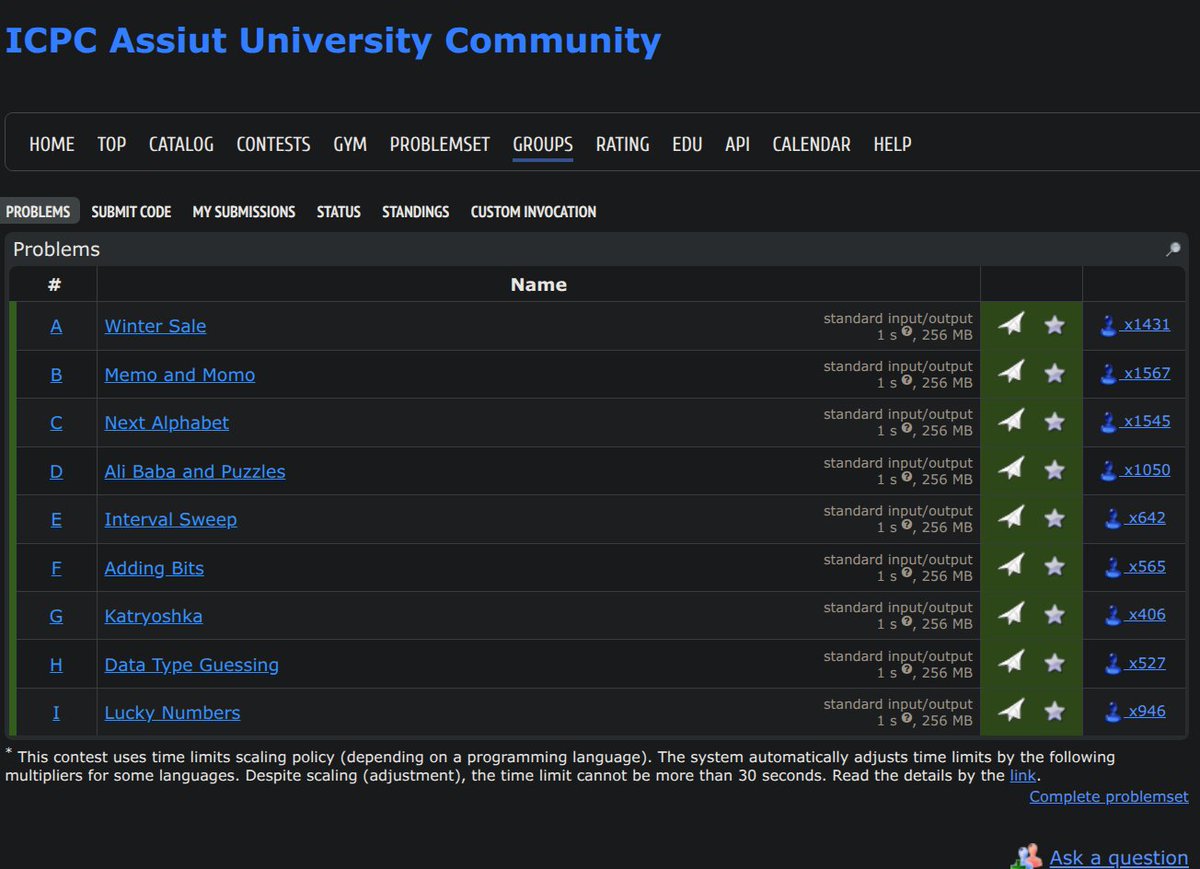Open the CALENDAR menu item

(x=811, y=144)
